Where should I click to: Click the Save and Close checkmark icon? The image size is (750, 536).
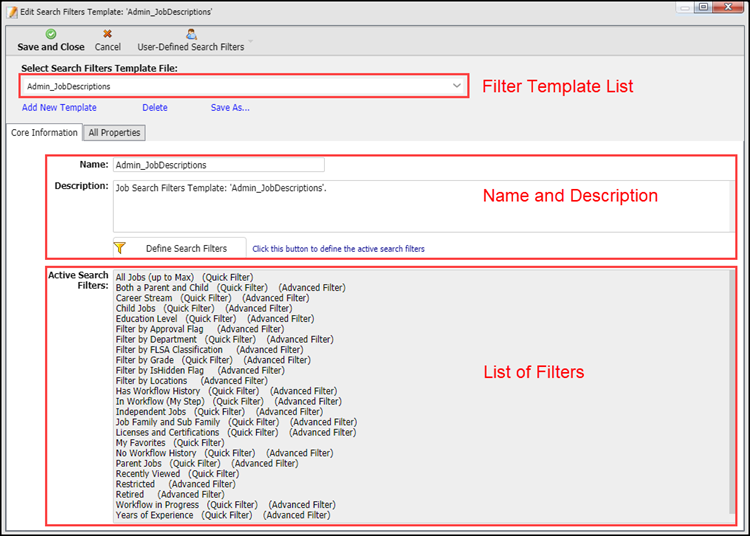click(x=51, y=33)
